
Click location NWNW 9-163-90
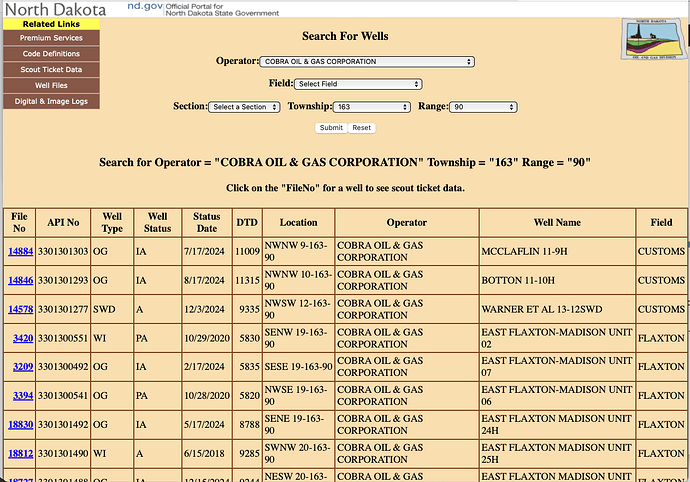click(296, 251)
